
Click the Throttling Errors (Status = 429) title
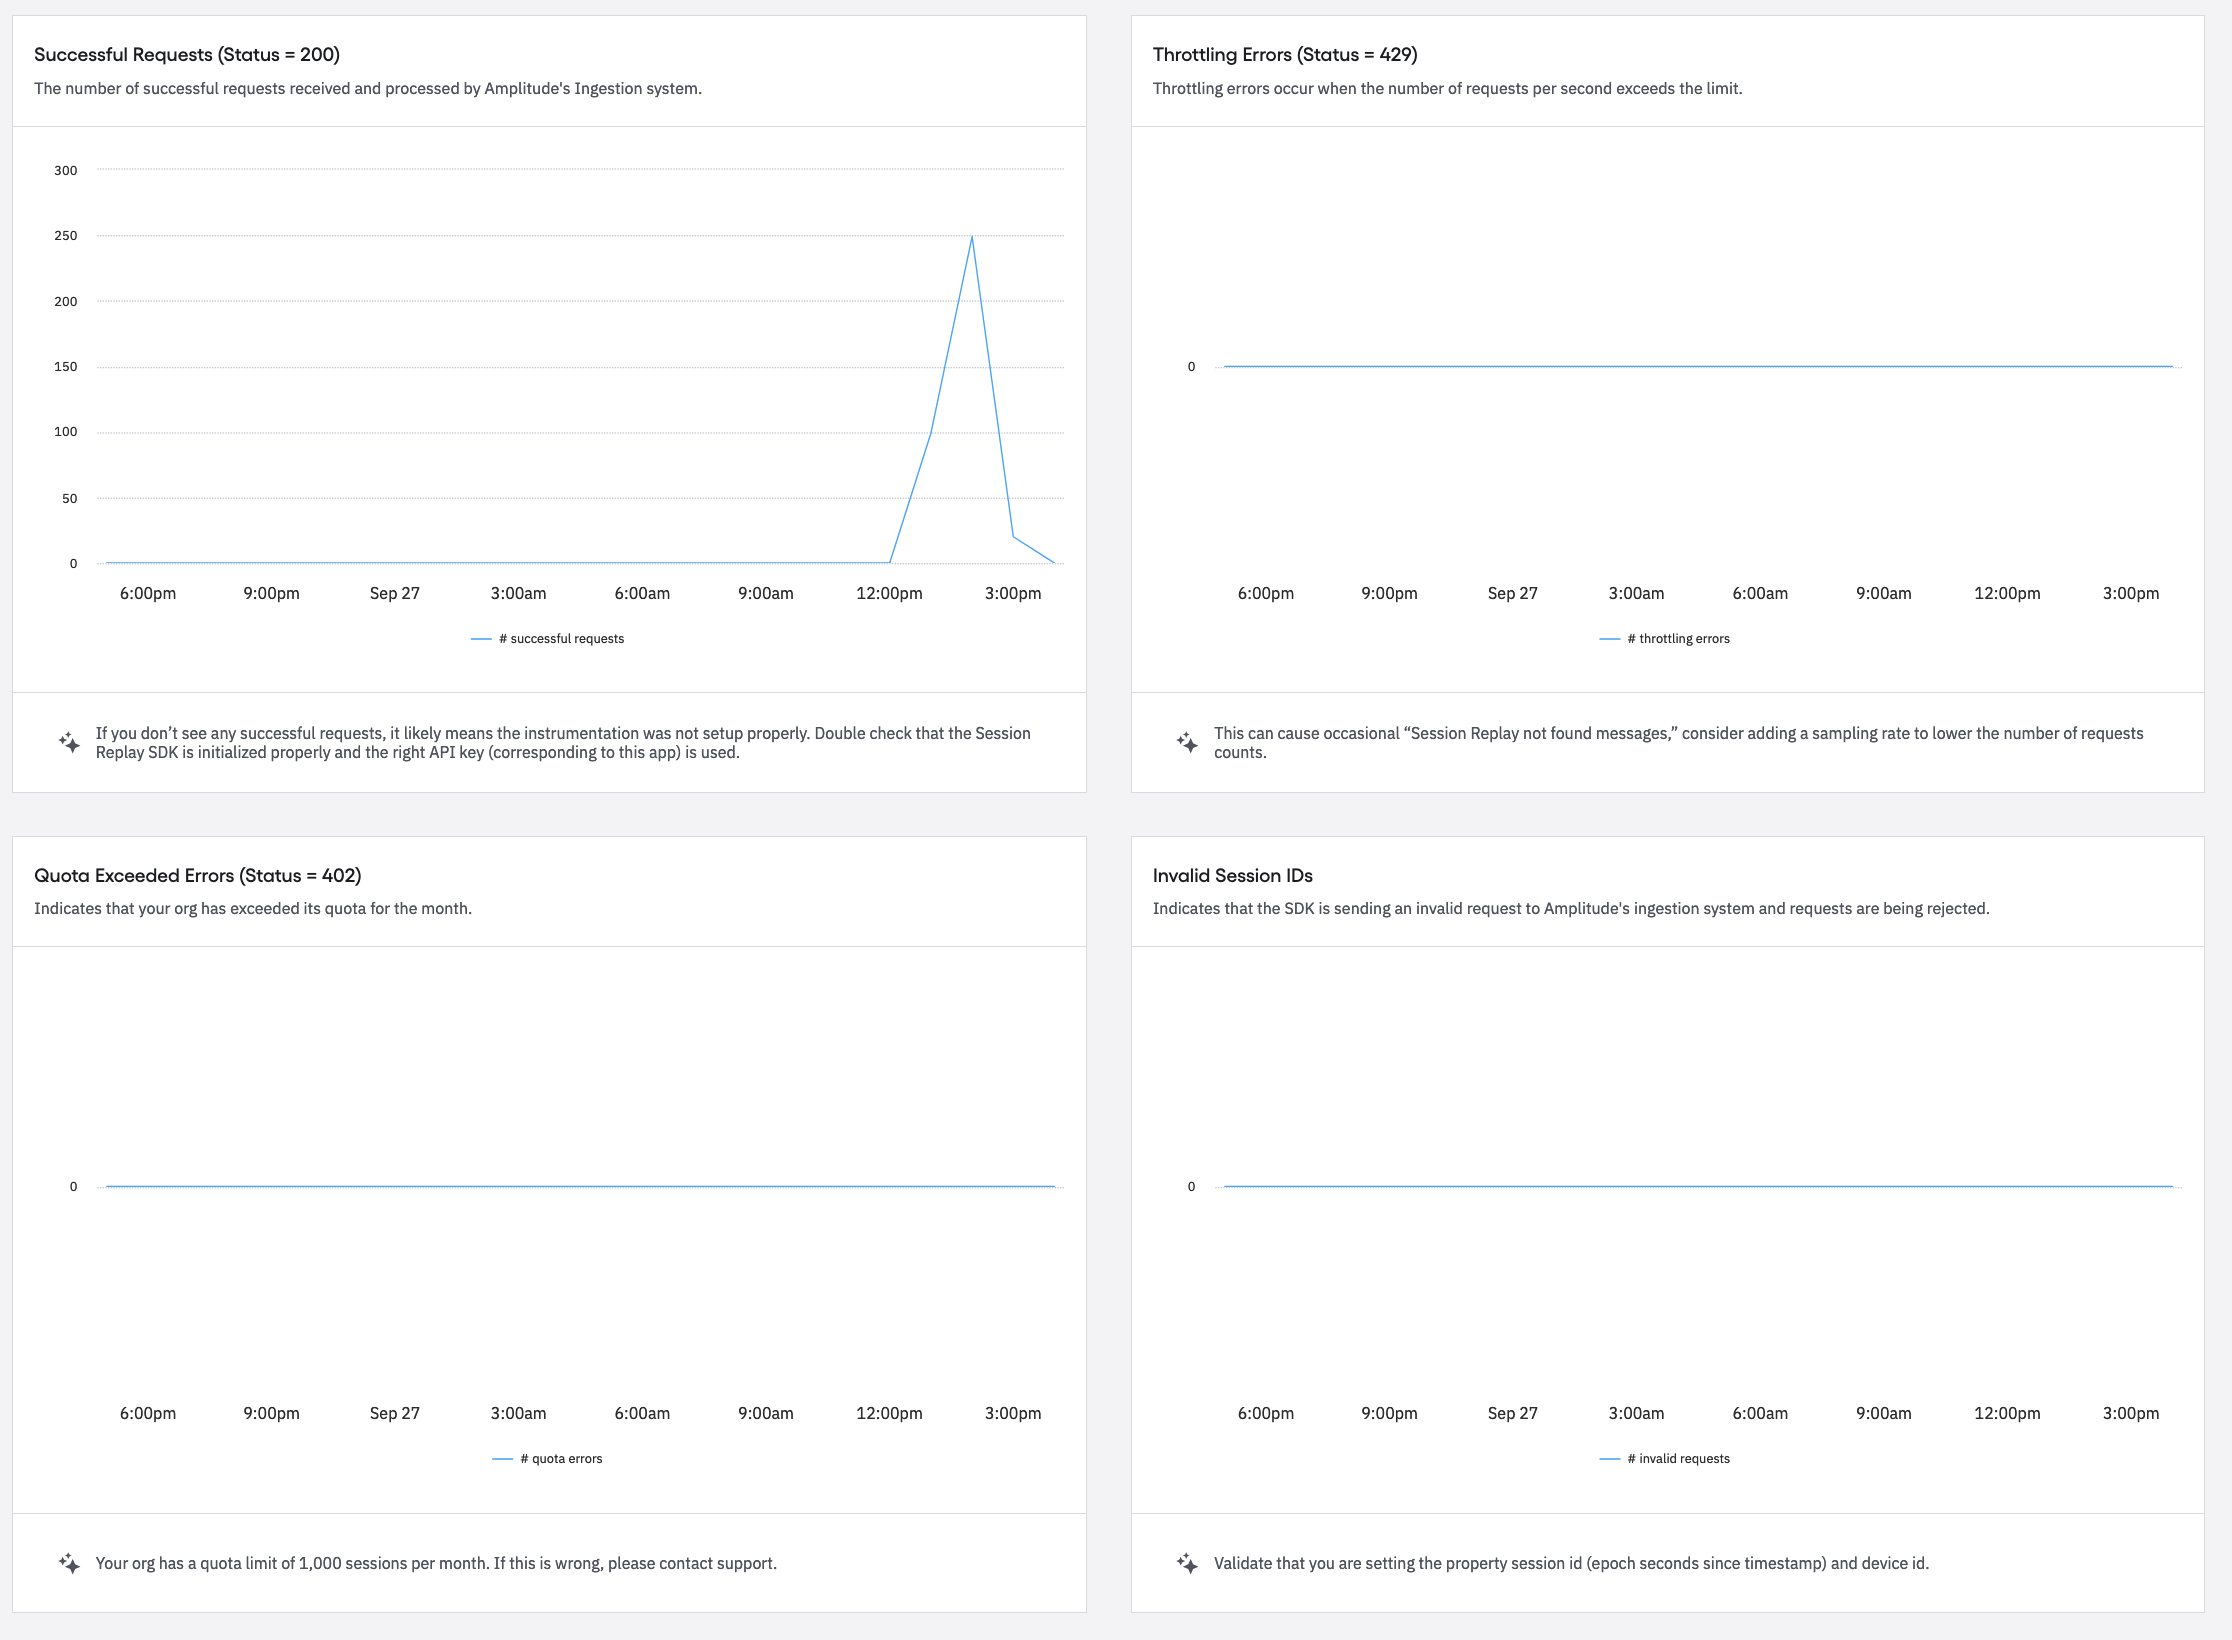(x=1284, y=55)
